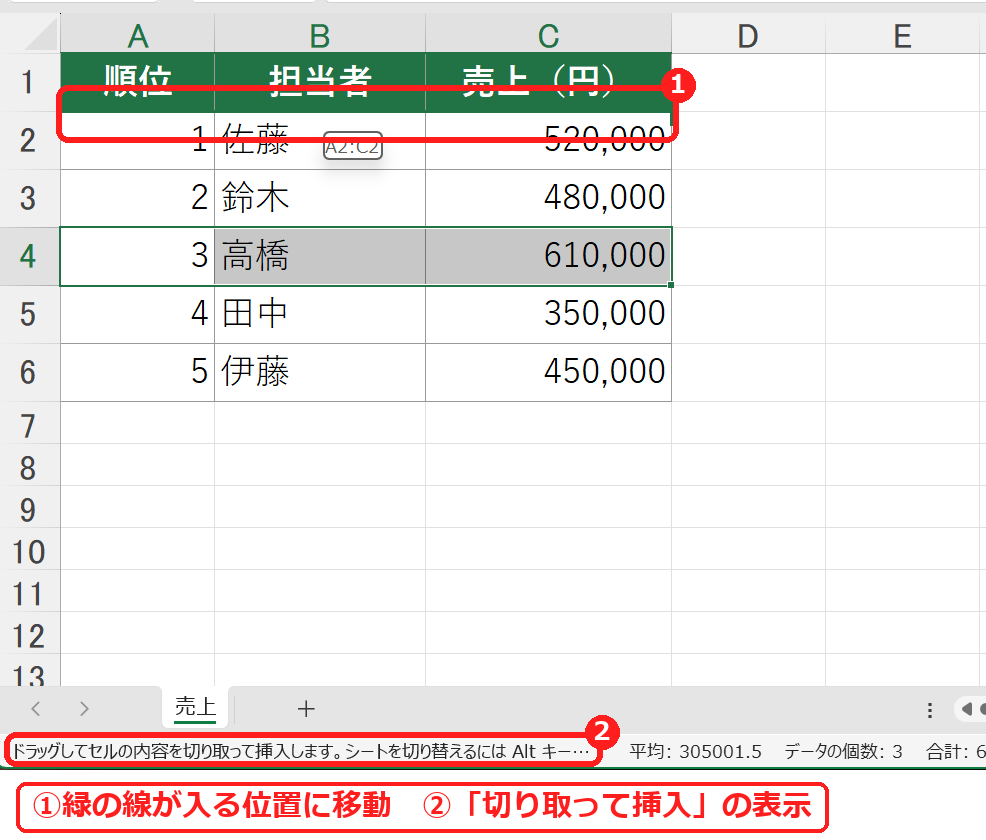Open the three-dot sheet options handle
The height and width of the screenshot is (840, 986).
coord(929,710)
